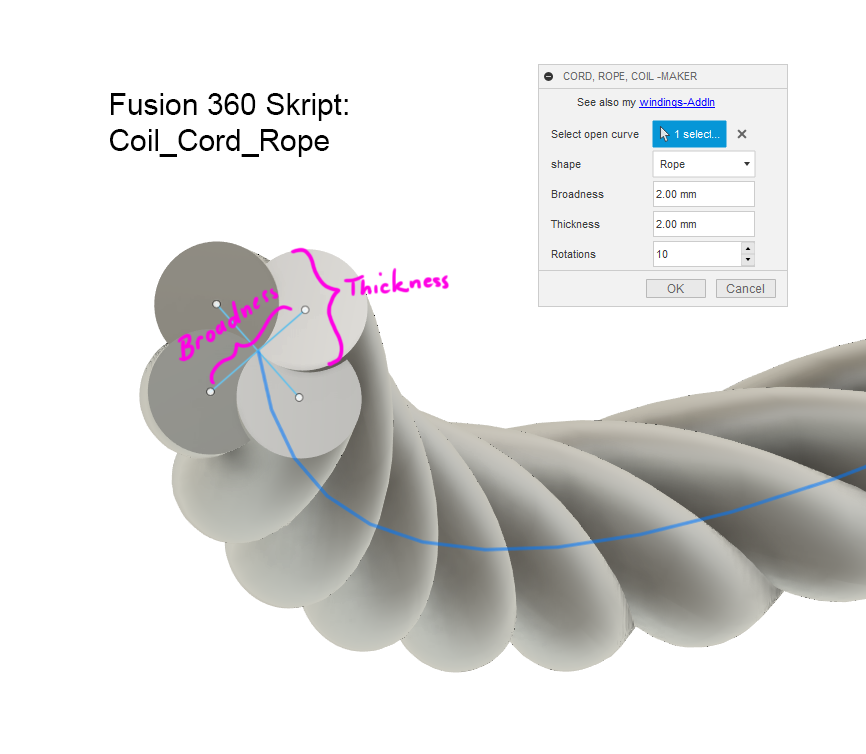Select the white handle beside the pink Thickness brace
Screen dimensions: 866x754
click(x=305, y=310)
